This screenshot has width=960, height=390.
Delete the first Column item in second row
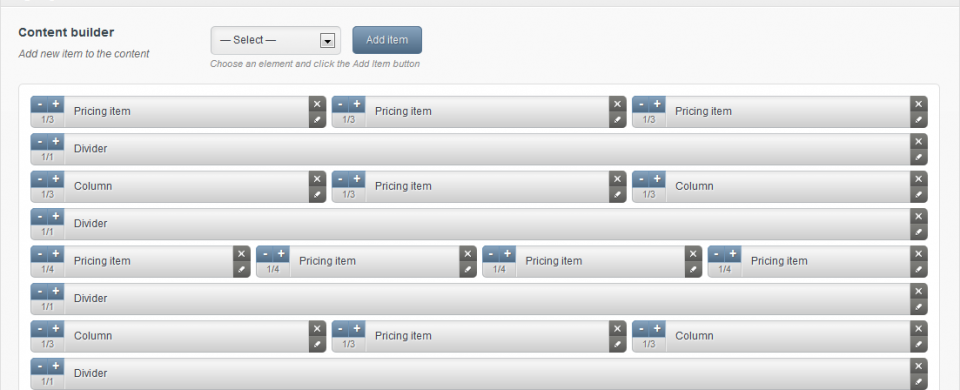[317, 179]
